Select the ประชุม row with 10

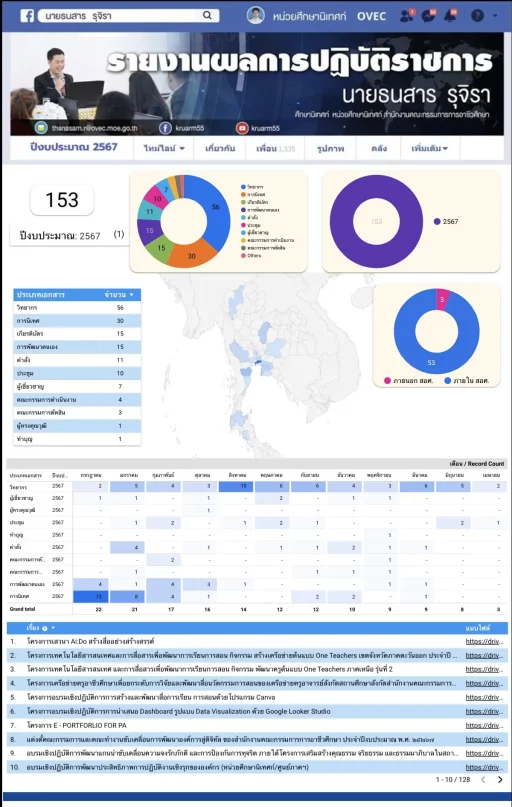click(x=77, y=373)
